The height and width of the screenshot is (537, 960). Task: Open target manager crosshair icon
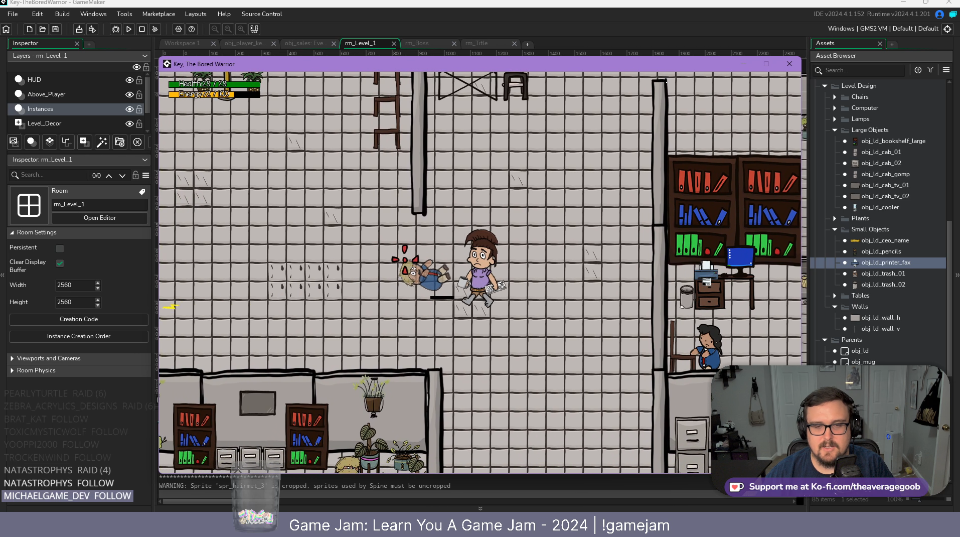click(947, 29)
